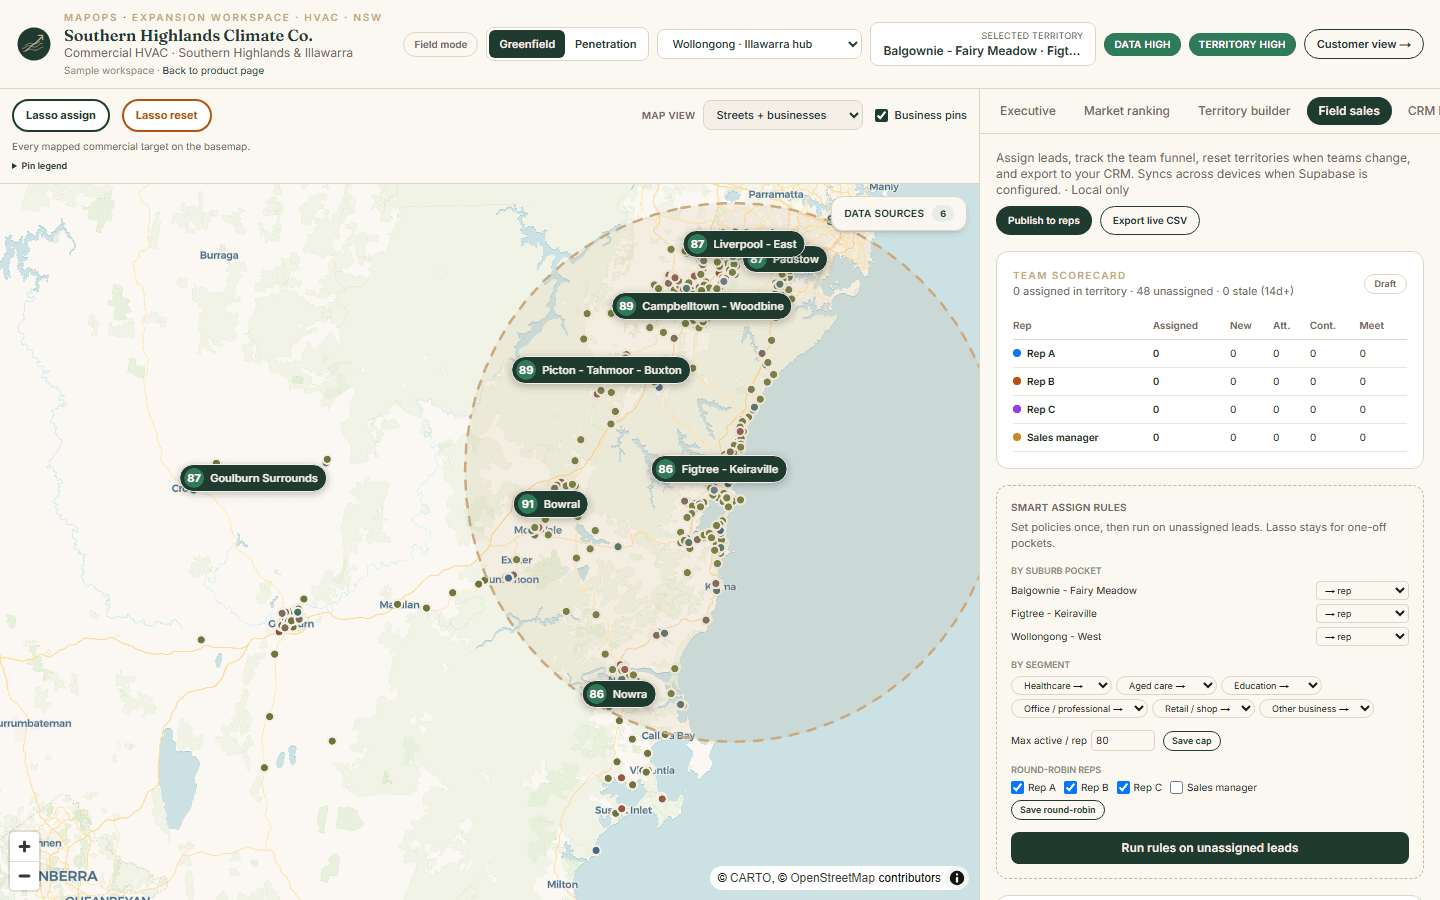Click the Save cap button
This screenshot has width=1440, height=900.
click(1191, 741)
